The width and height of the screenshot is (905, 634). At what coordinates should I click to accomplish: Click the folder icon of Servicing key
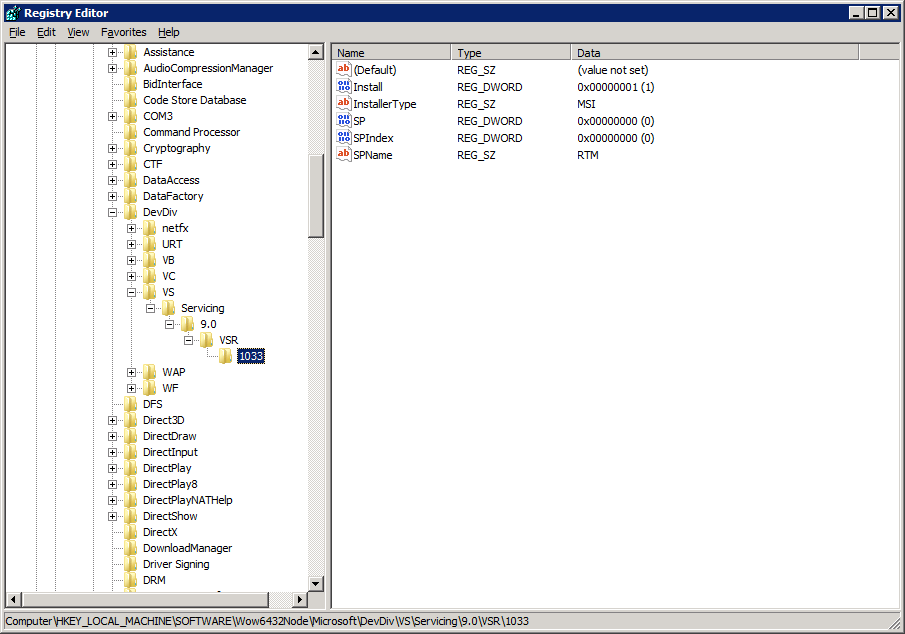[x=169, y=308]
